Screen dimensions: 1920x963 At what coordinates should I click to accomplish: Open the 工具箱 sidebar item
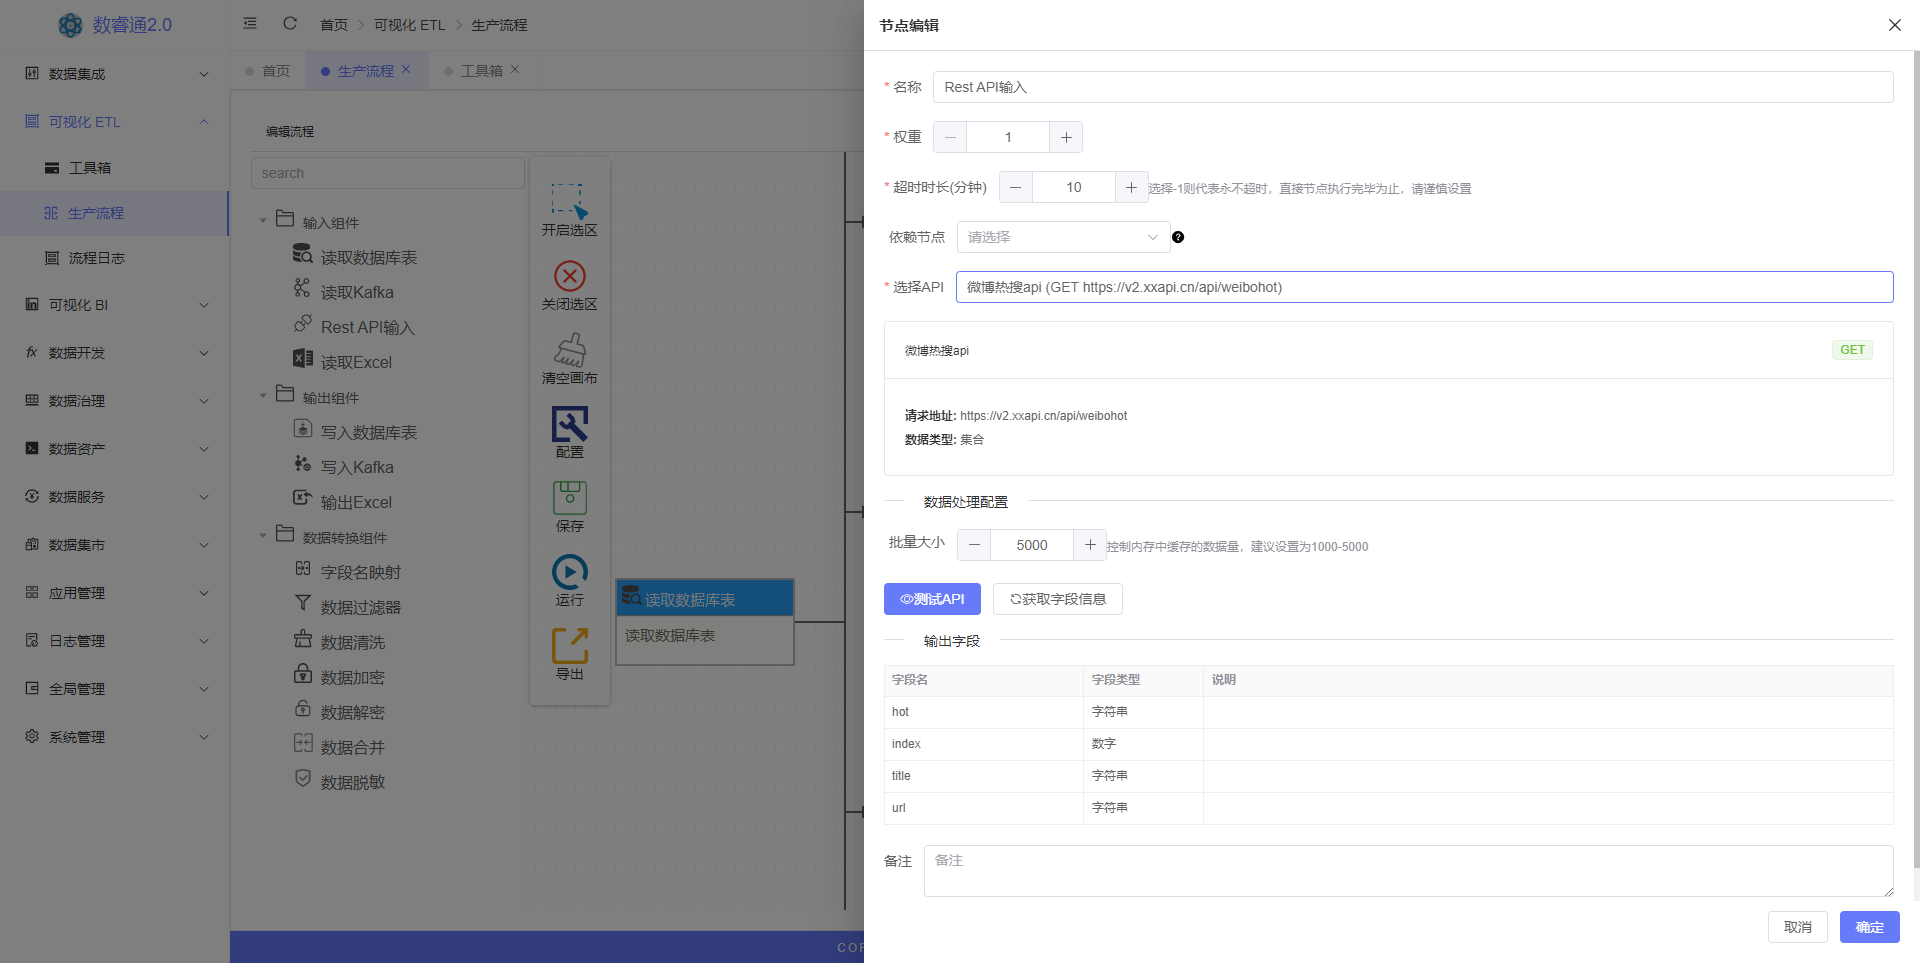pos(115,168)
